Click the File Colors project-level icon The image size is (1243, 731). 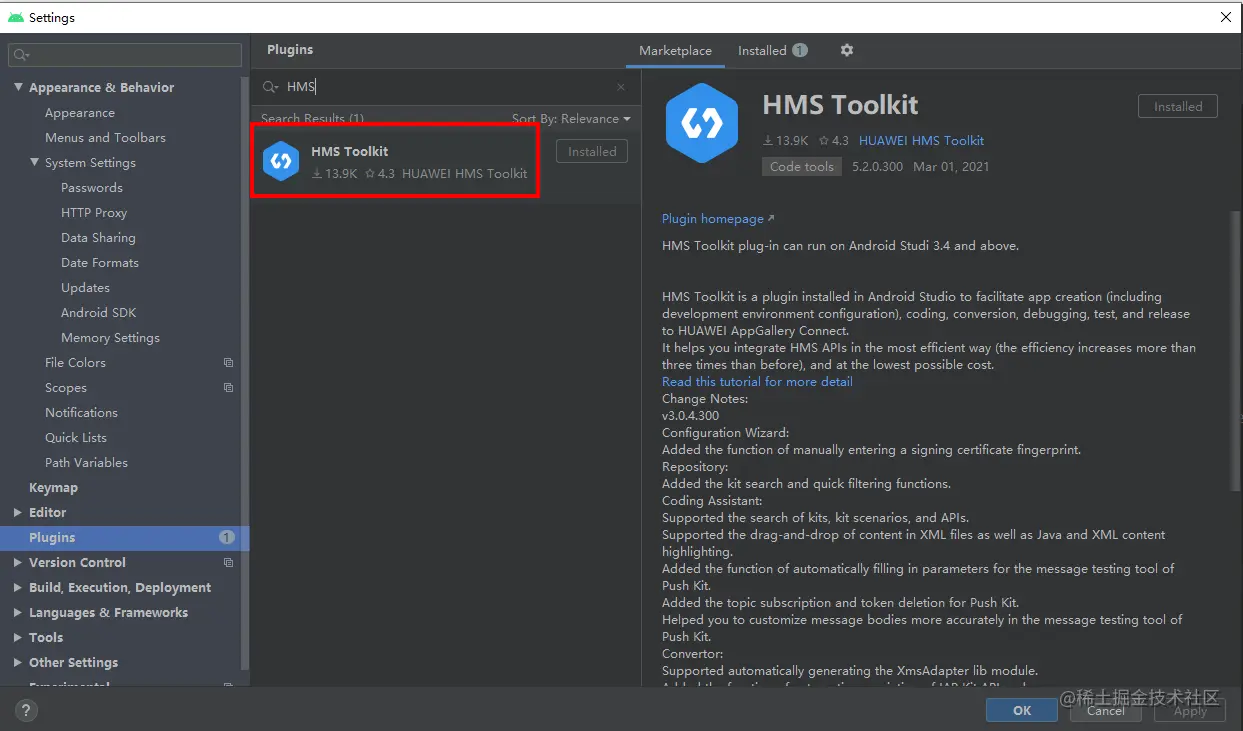coord(228,363)
